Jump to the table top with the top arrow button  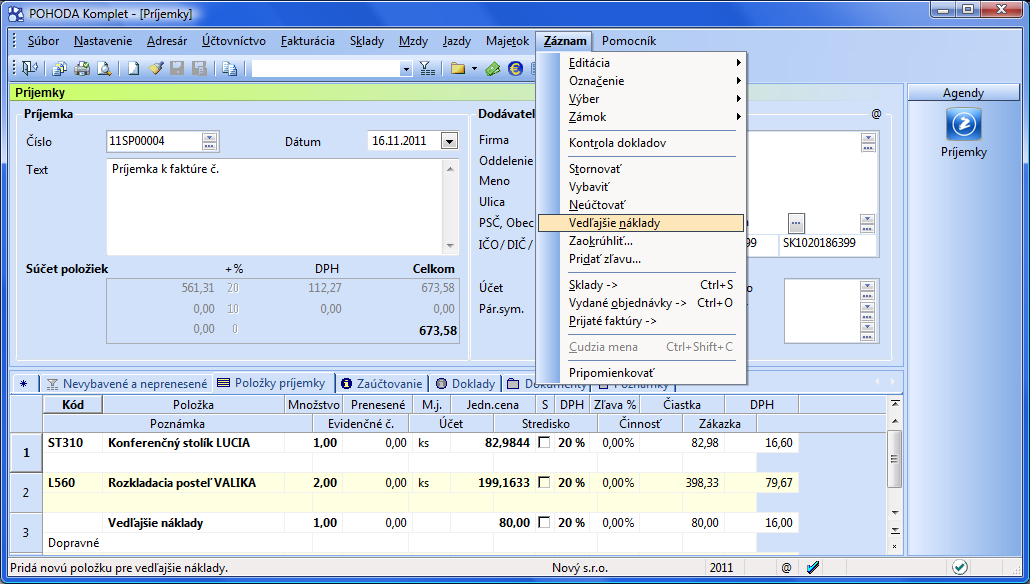(895, 403)
